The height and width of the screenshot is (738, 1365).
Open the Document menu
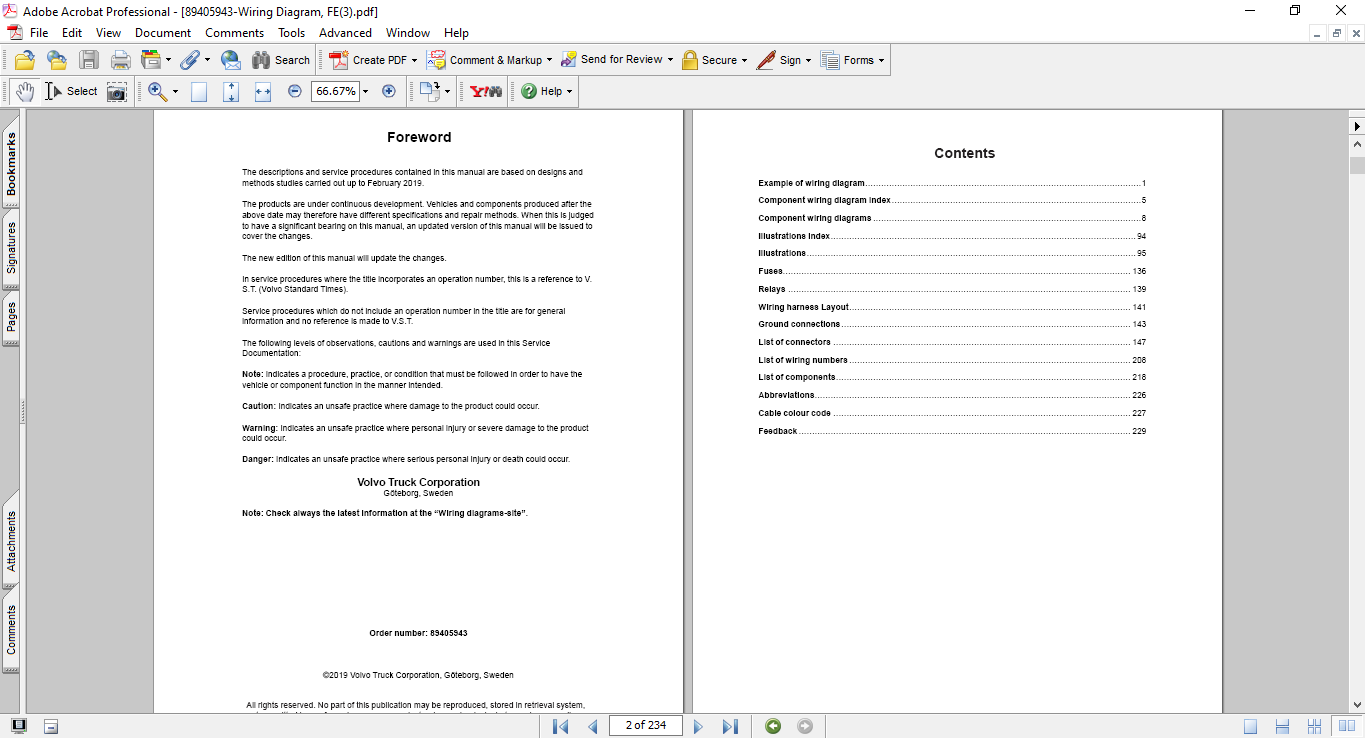[162, 33]
